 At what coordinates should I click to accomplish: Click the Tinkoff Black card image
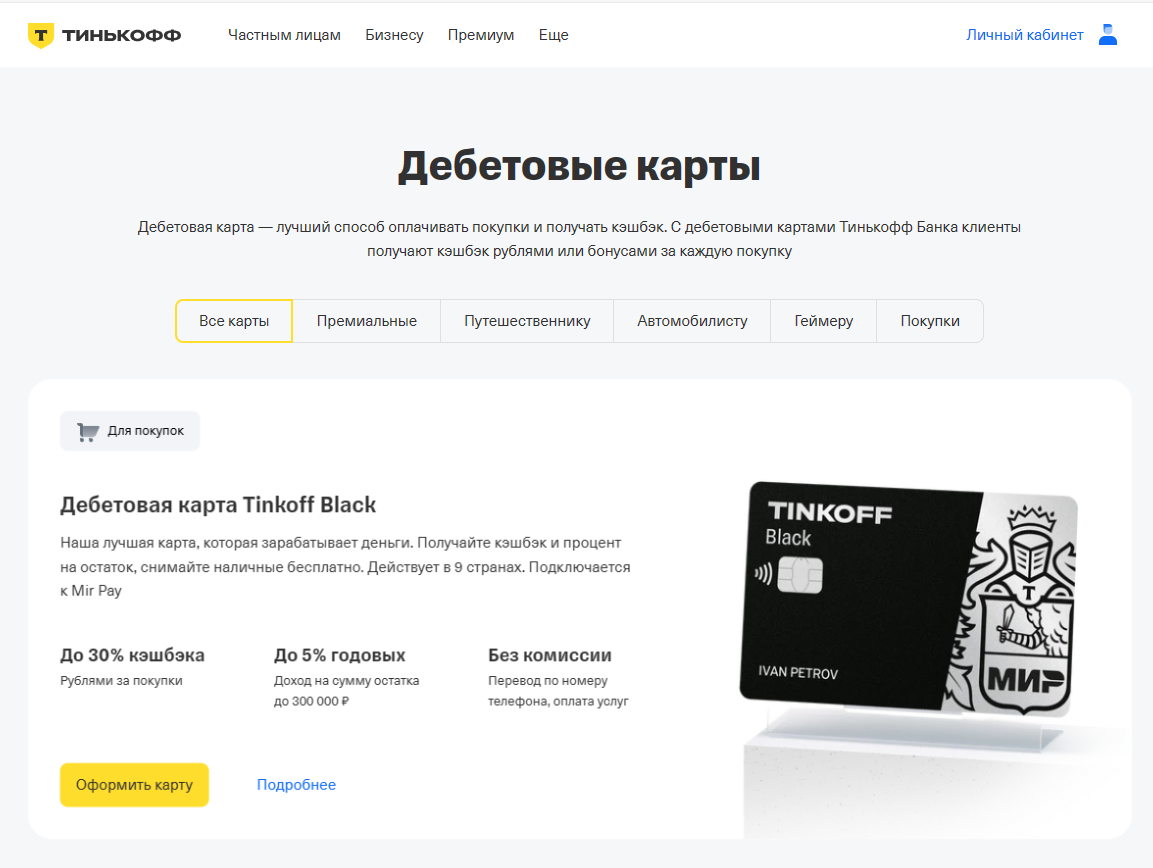[909, 600]
